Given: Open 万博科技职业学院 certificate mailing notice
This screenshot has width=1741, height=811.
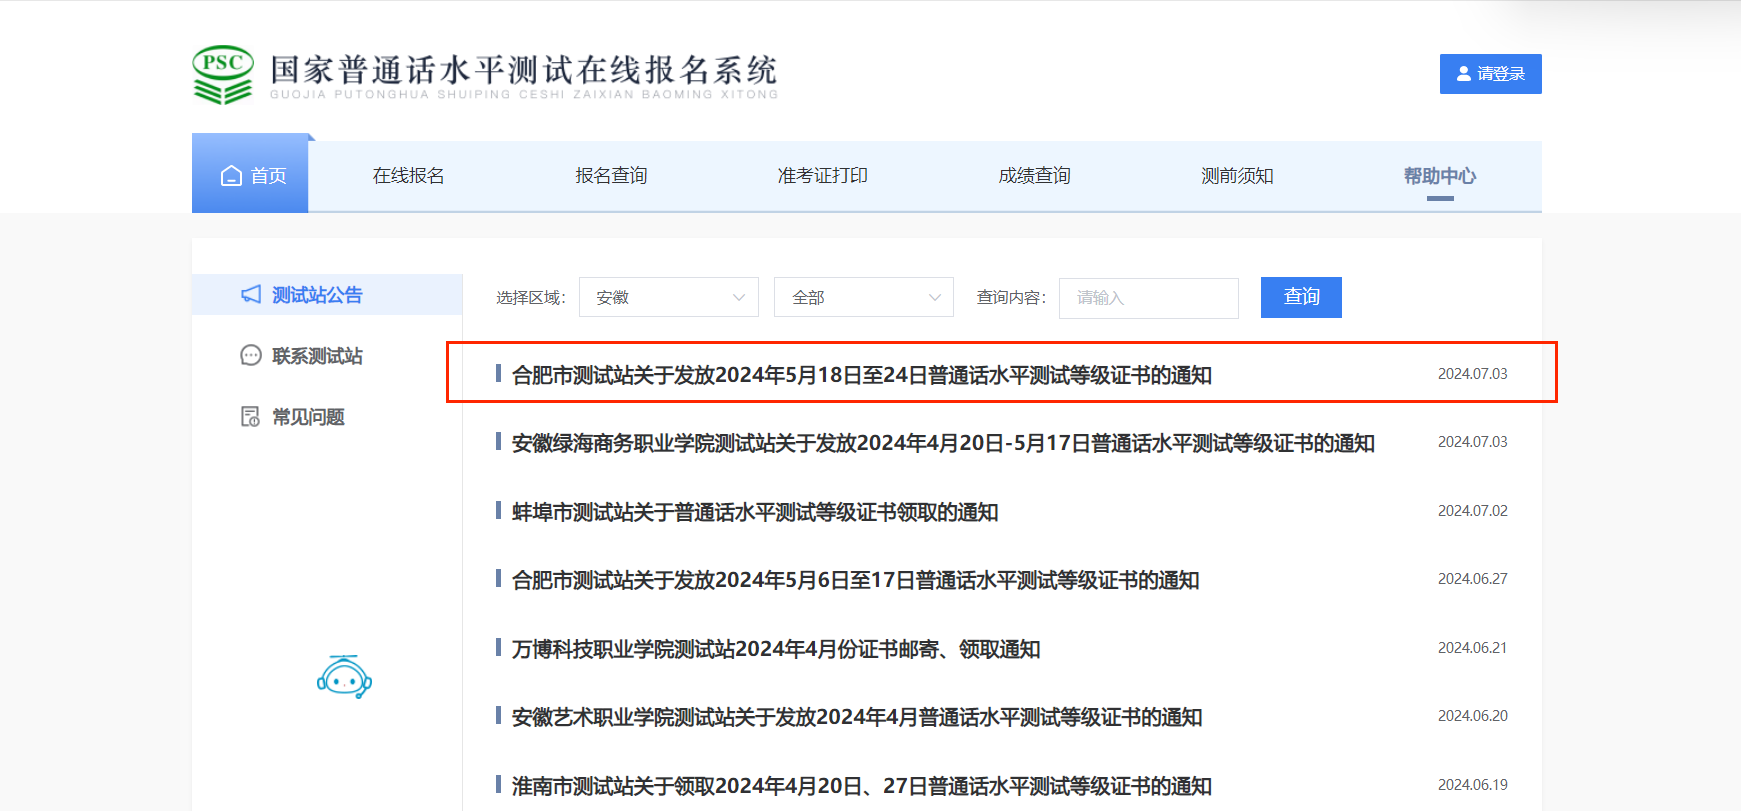Looking at the screenshot, I should [x=776, y=649].
